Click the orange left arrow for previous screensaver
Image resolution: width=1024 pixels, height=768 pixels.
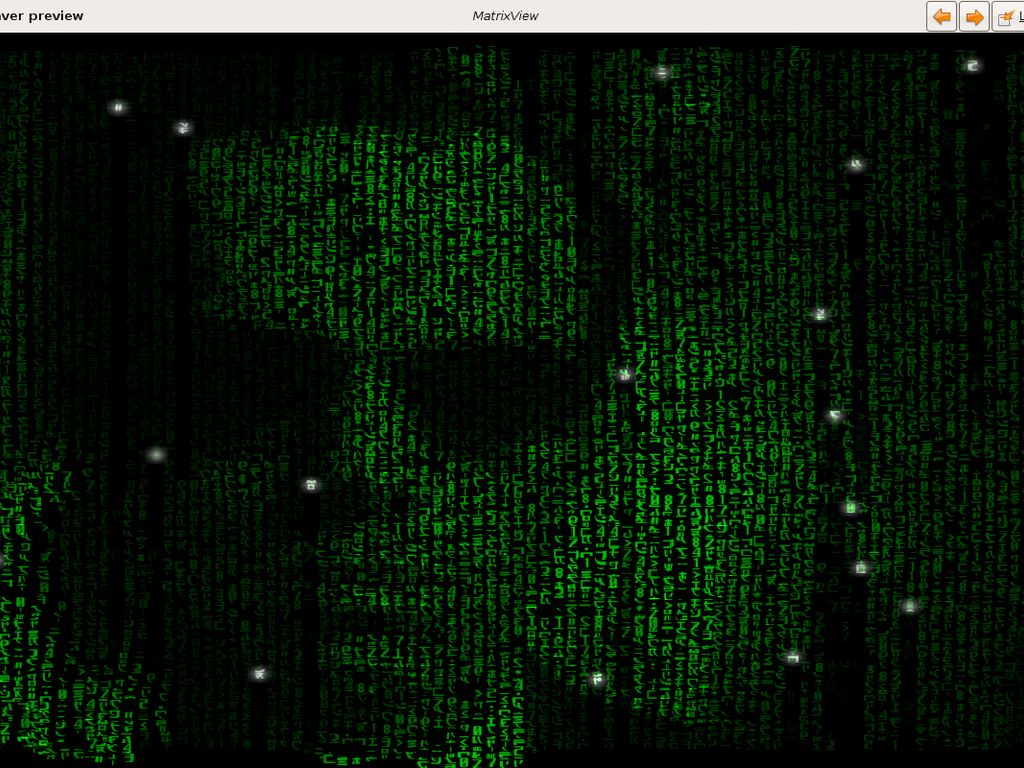[941, 17]
